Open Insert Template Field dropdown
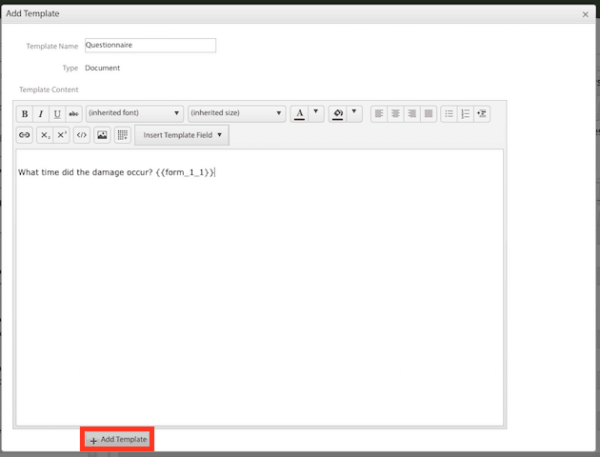Screen dimensions: 600x457 182,135
